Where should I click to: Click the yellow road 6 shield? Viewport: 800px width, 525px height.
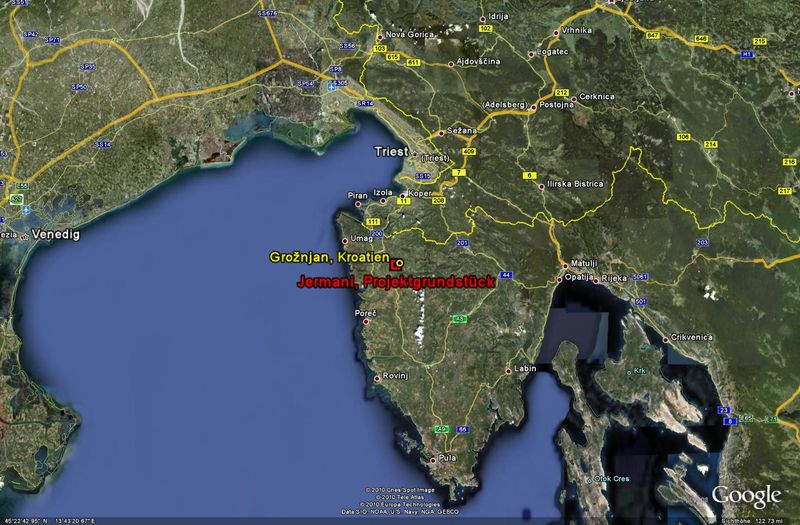(x=527, y=176)
